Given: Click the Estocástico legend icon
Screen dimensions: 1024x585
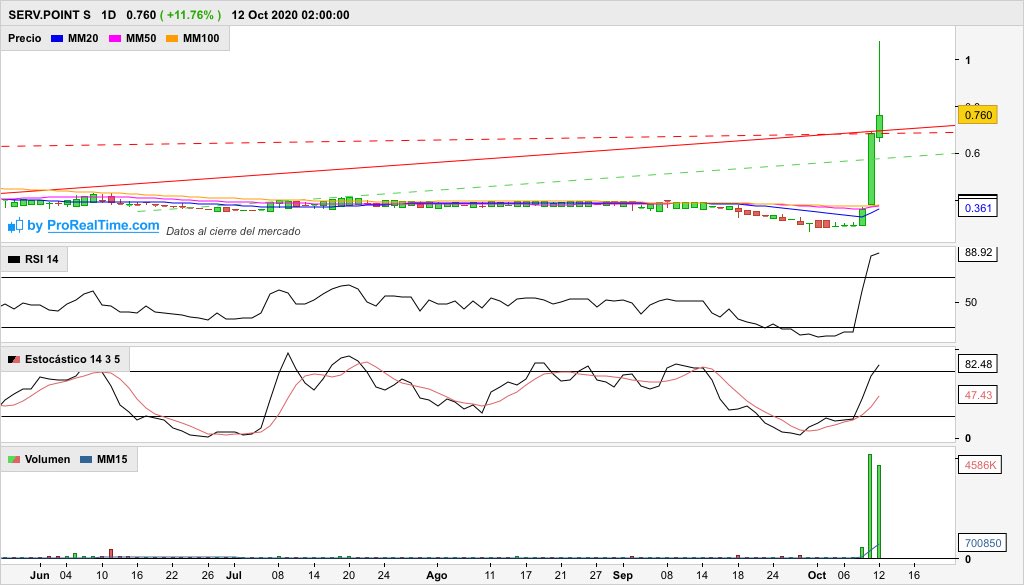Looking at the screenshot, I should (x=14, y=360).
